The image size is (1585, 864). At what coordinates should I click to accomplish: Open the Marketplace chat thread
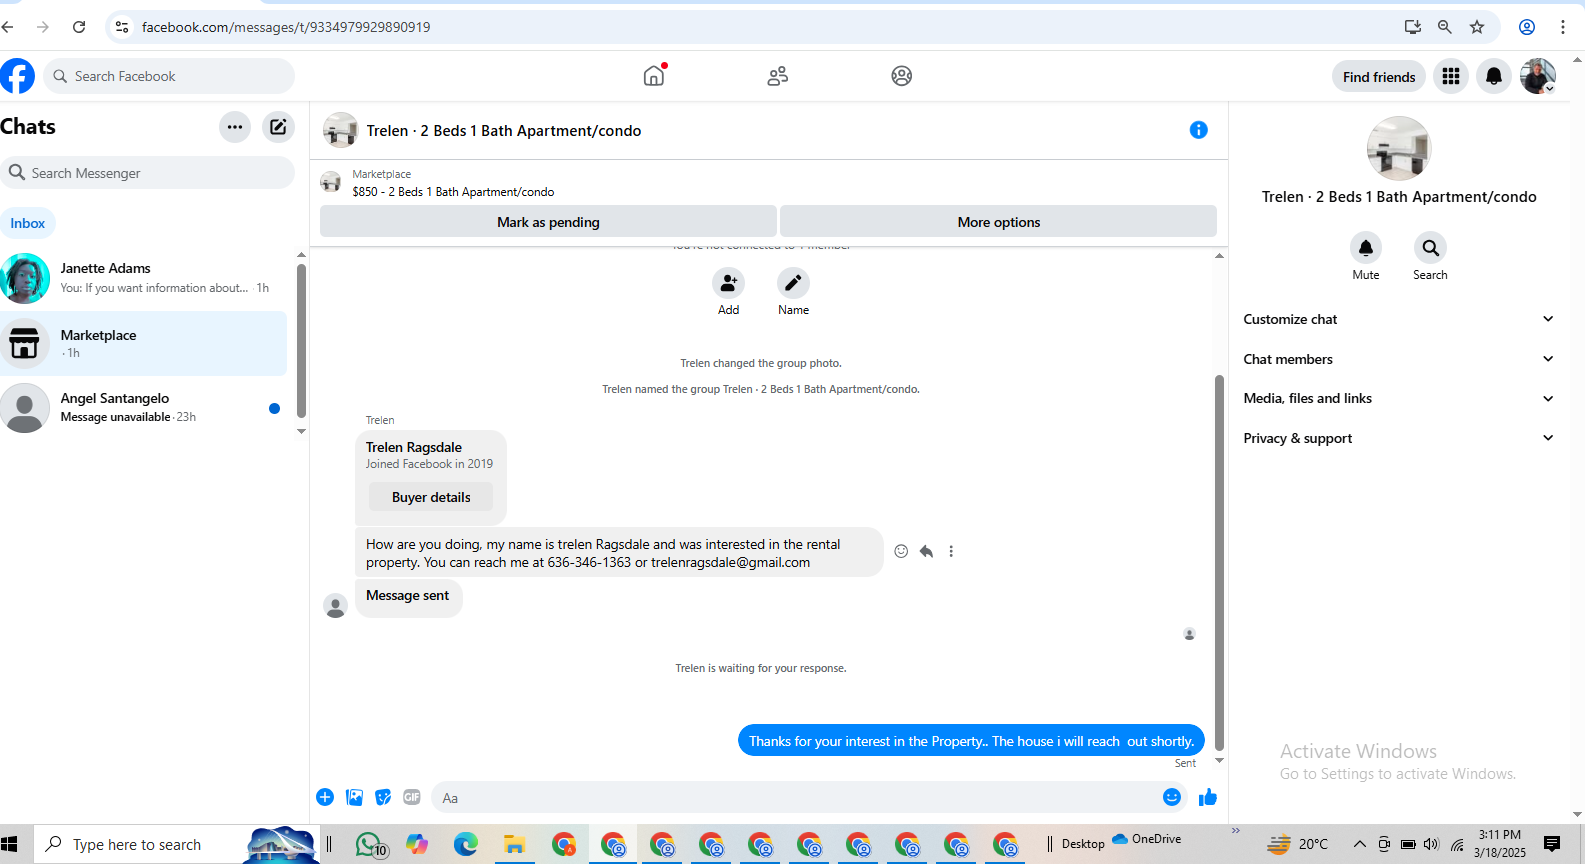click(144, 343)
